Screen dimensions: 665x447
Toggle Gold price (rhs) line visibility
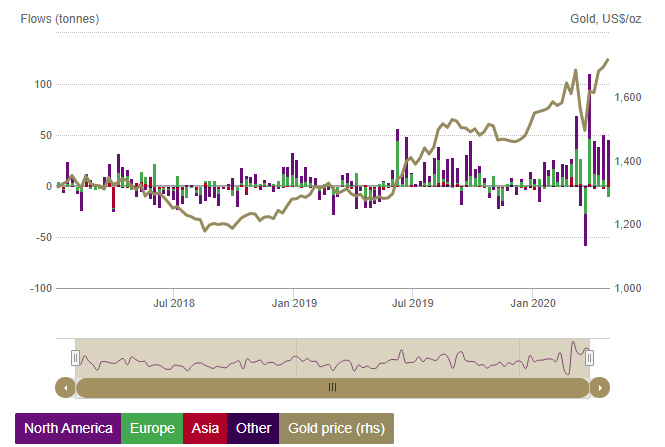[x=336, y=428]
